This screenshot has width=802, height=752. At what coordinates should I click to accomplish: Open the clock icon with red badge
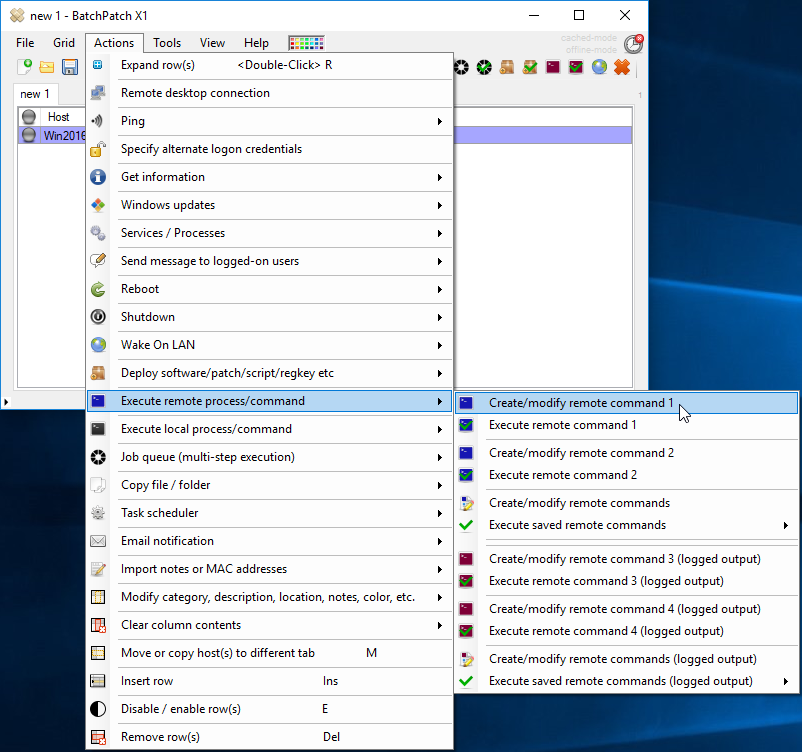click(x=634, y=44)
